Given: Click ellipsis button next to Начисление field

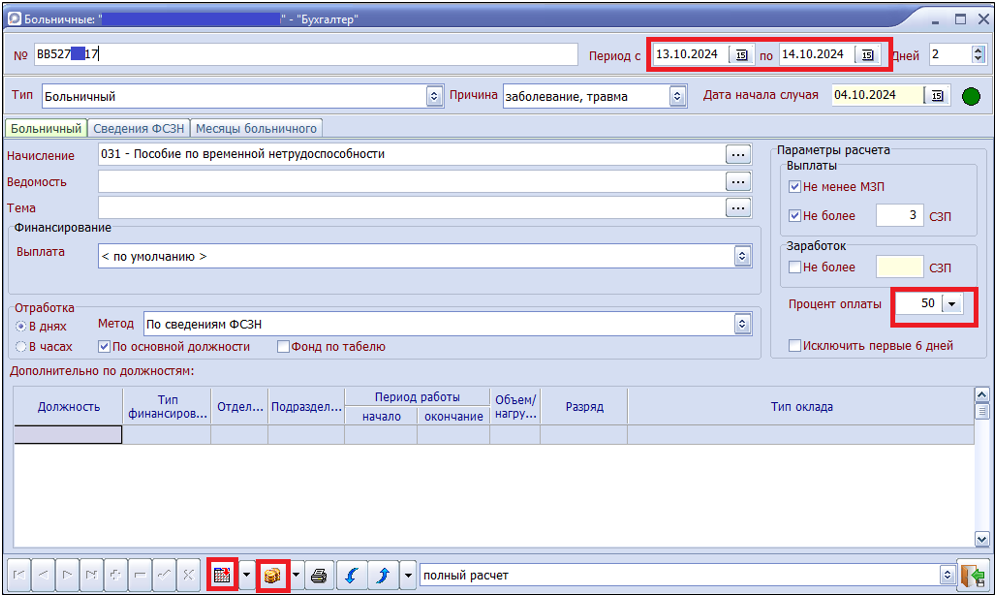Looking at the screenshot, I should tap(738, 155).
